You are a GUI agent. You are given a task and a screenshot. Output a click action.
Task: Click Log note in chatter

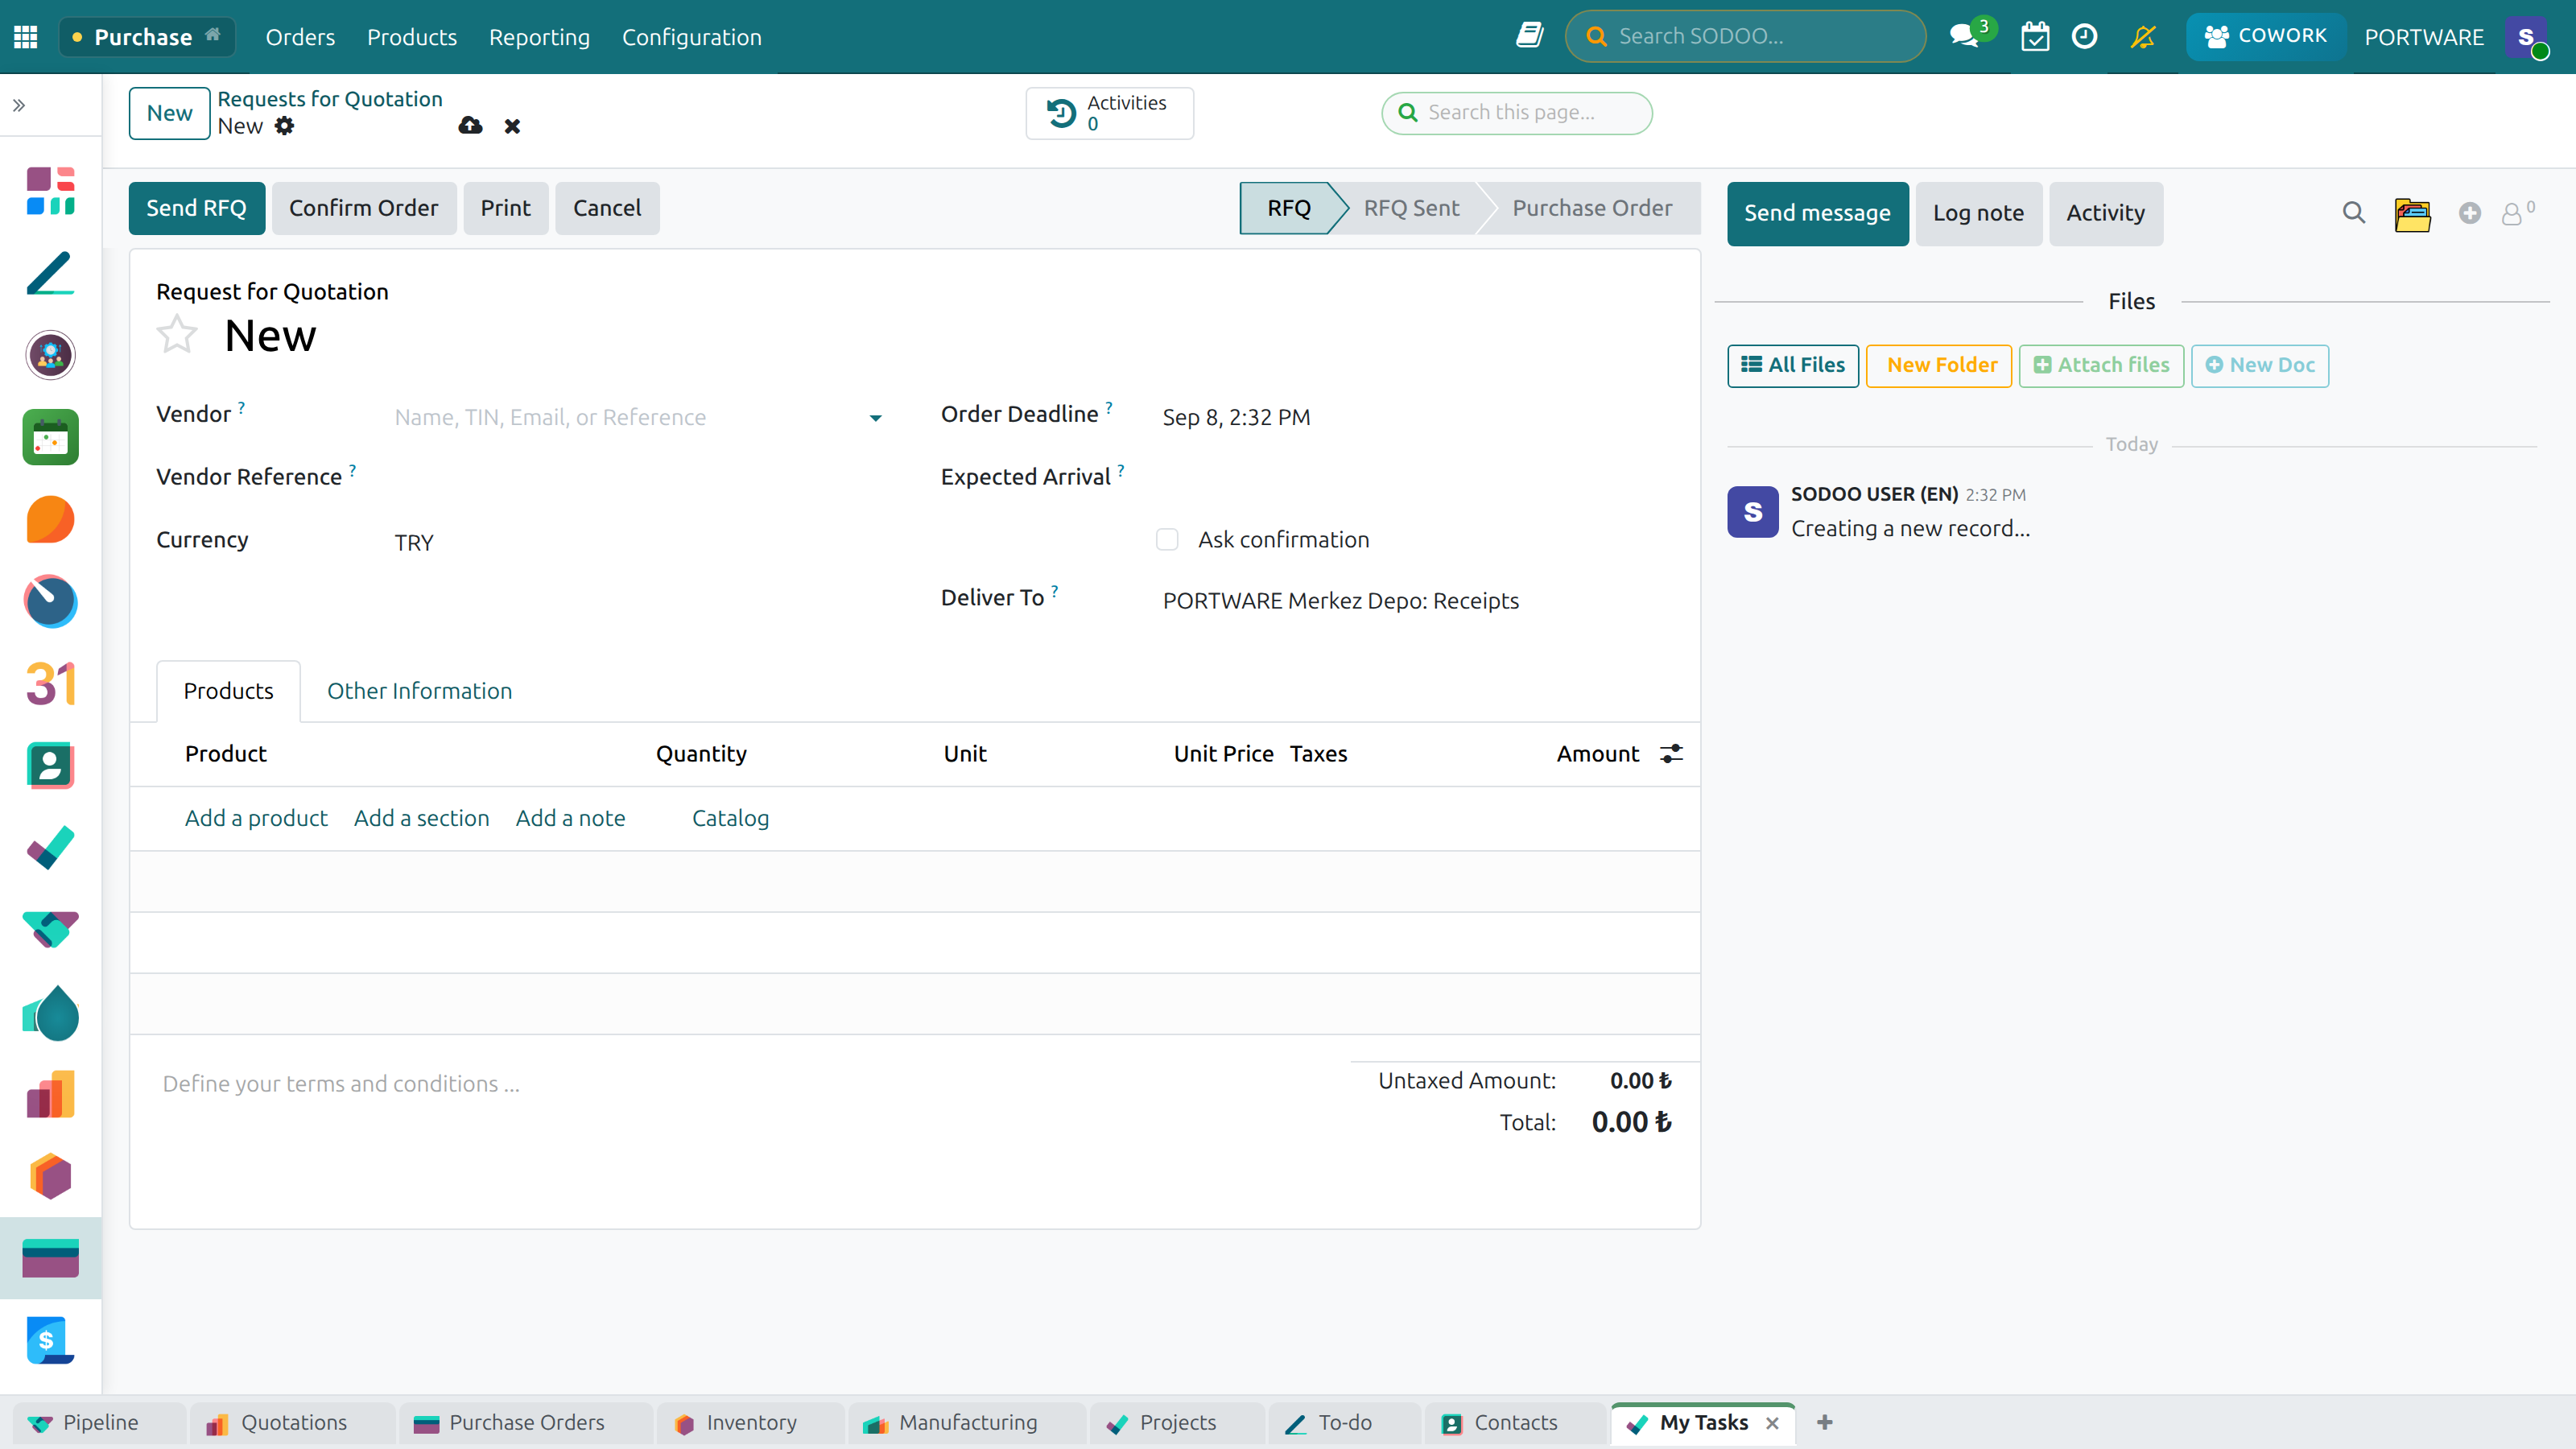[x=1978, y=213]
